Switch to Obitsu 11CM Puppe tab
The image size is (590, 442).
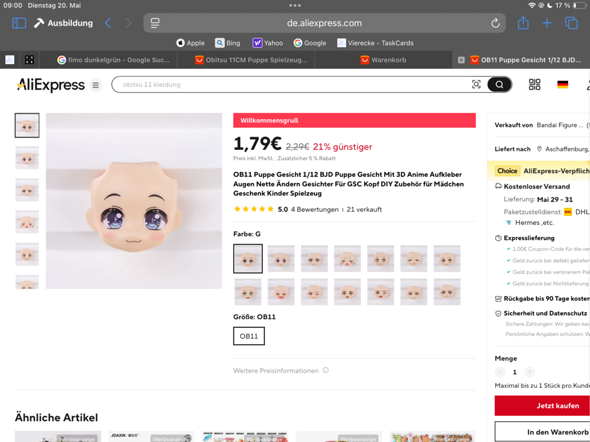(x=251, y=60)
